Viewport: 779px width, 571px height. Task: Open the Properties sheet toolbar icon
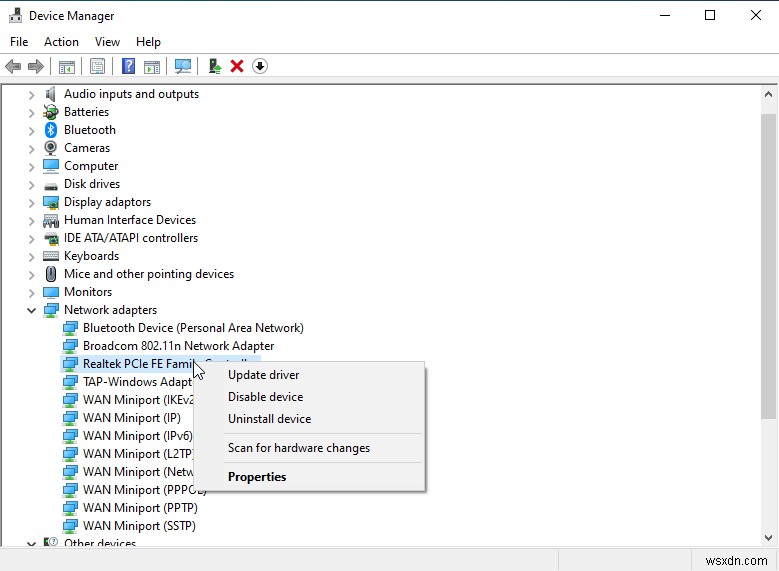coord(97,66)
